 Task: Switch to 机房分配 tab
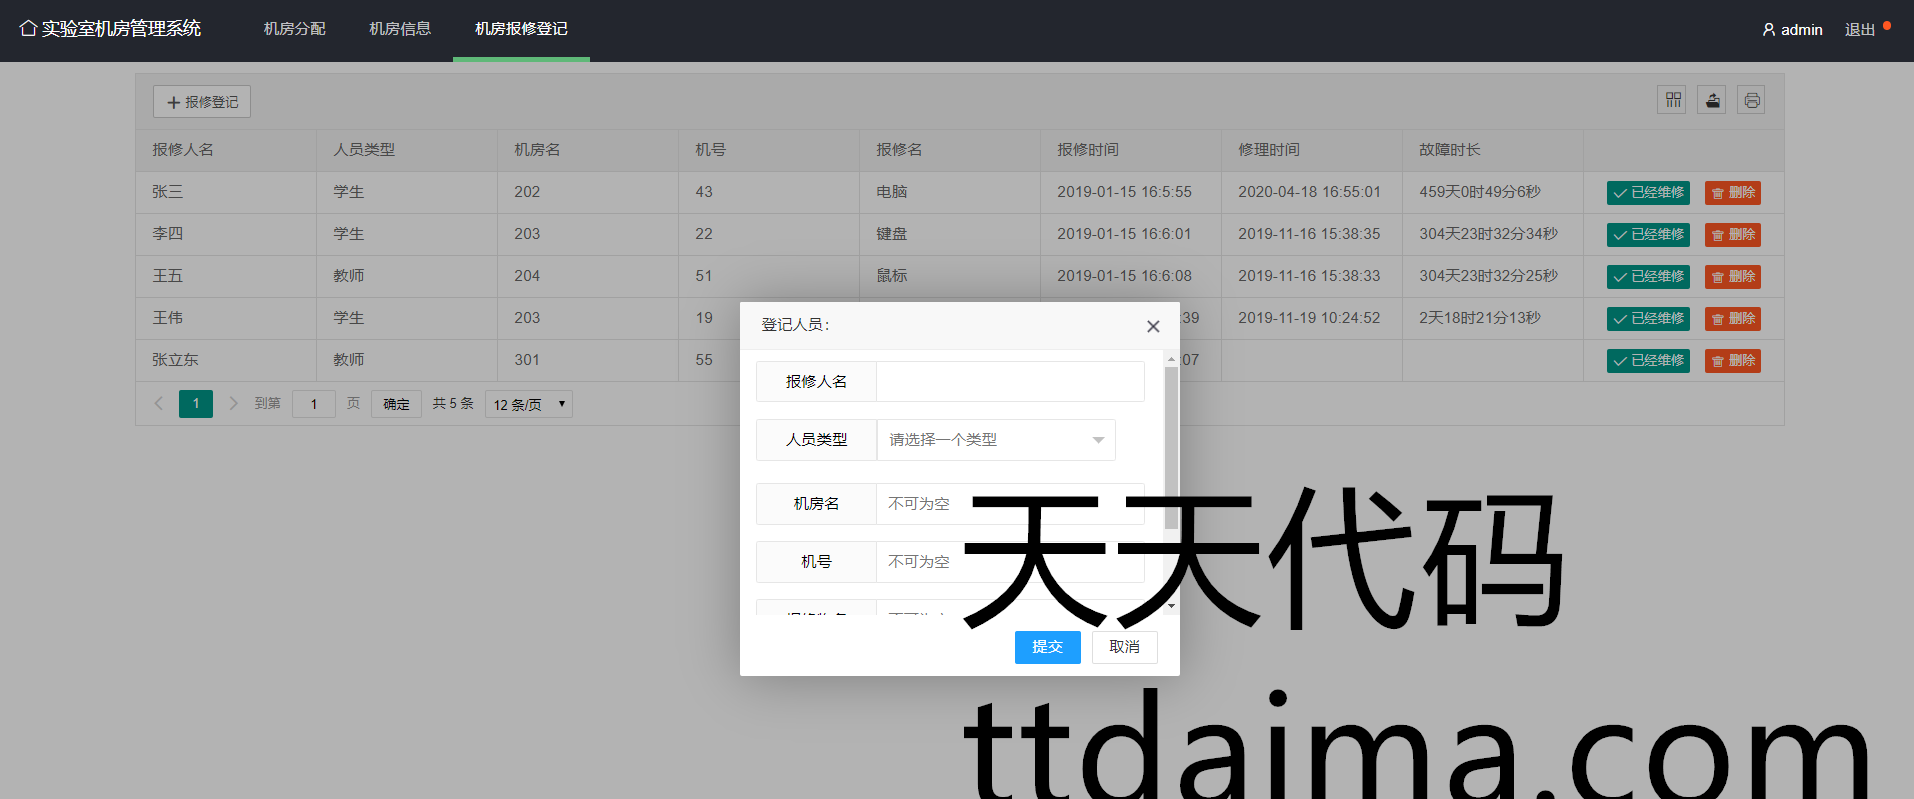(294, 29)
